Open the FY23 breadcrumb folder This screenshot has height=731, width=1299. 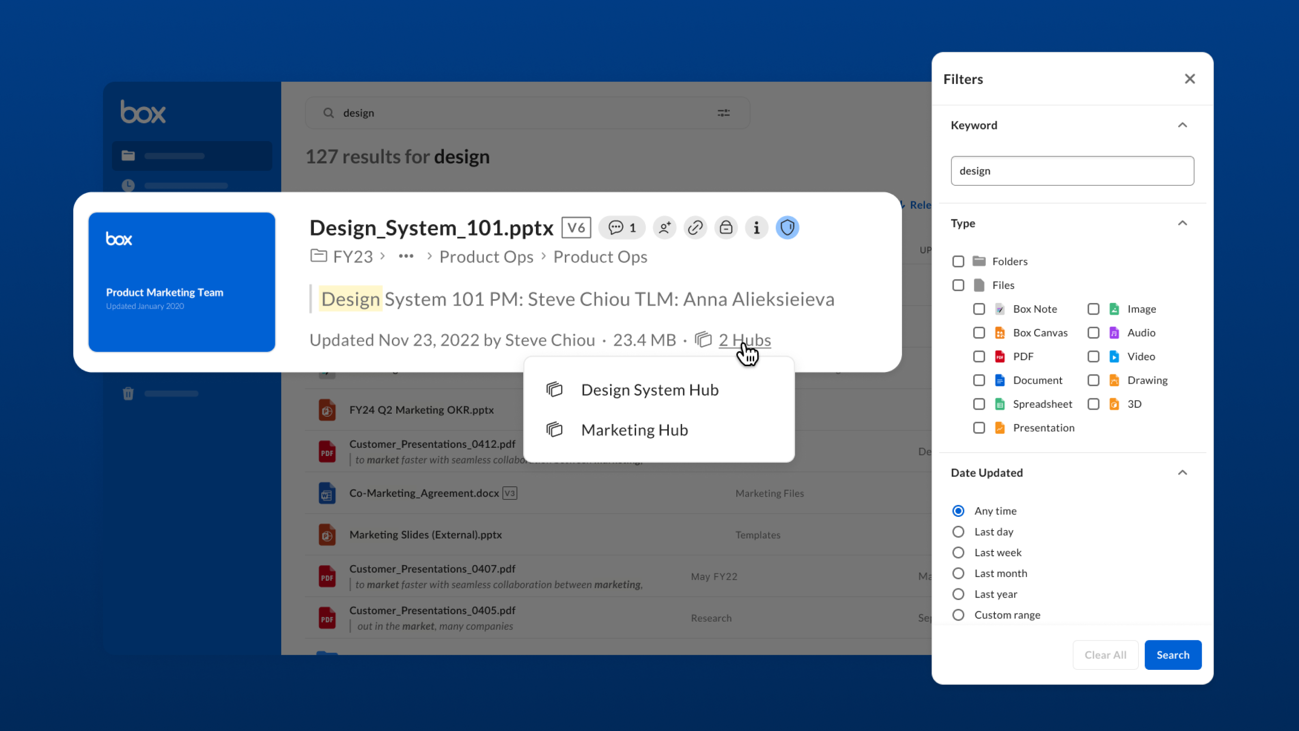(353, 257)
